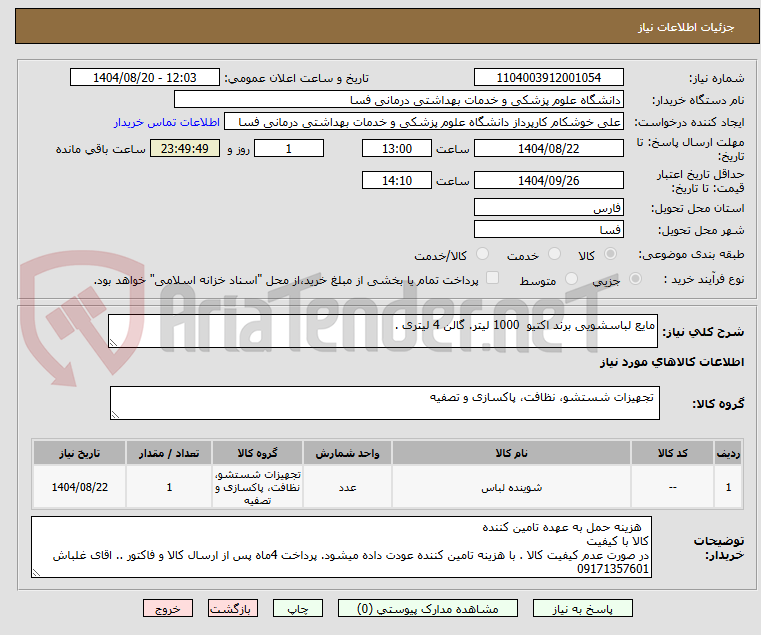
Task: Click the countdown timer 23:49:49 field
Action: (x=184, y=149)
